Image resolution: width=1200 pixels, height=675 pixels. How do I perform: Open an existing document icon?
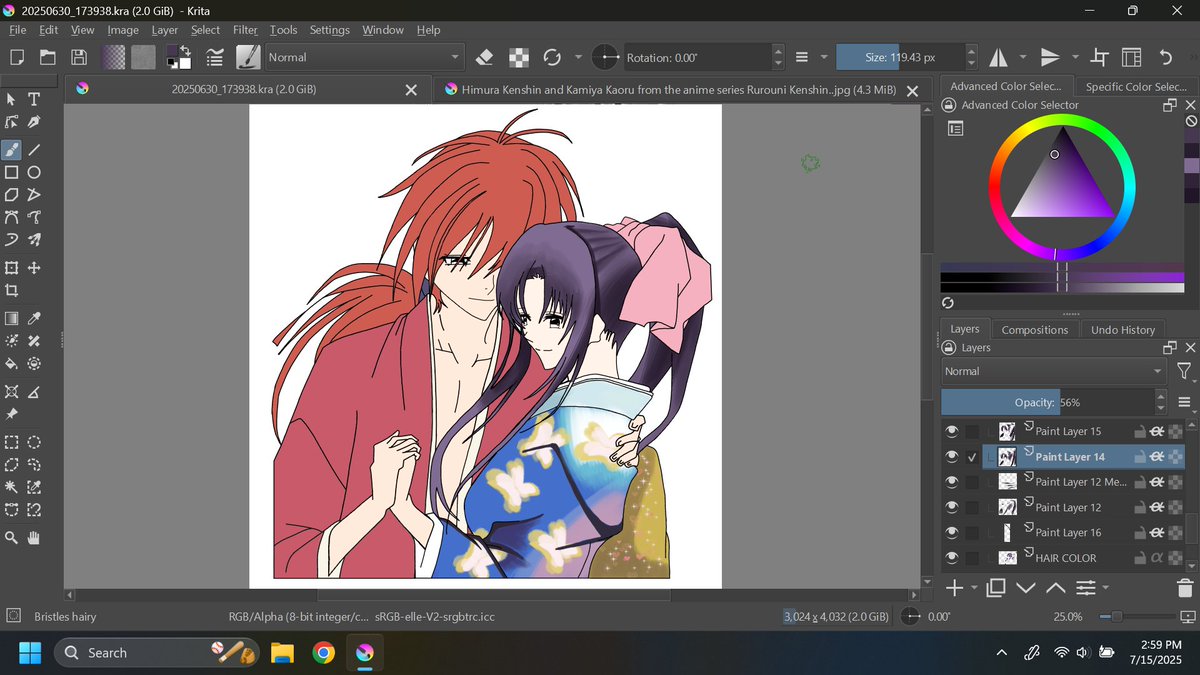point(47,57)
